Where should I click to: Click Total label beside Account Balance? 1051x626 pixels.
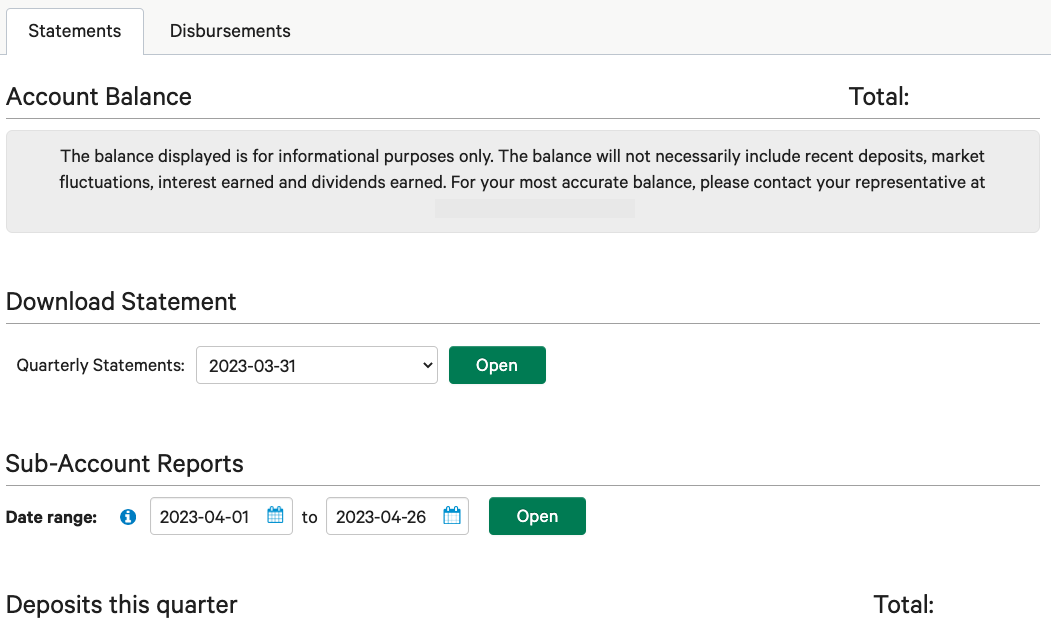point(878,97)
